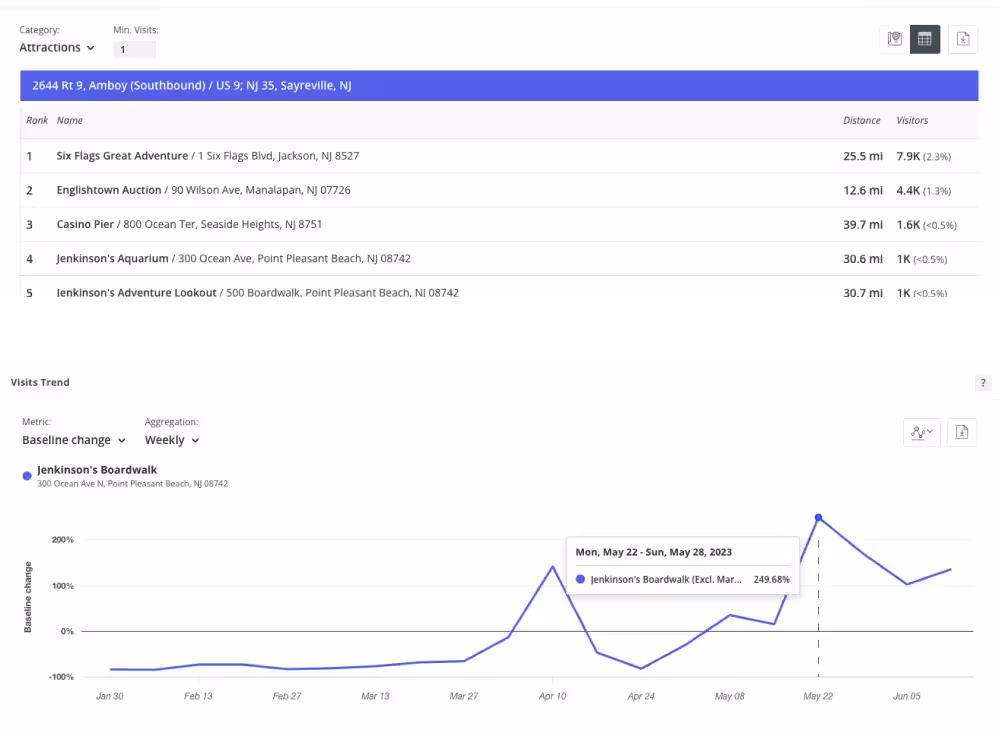This screenshot has width=999, height=732.
Task: Sort by the Name column header
Action: click(69, 120)
